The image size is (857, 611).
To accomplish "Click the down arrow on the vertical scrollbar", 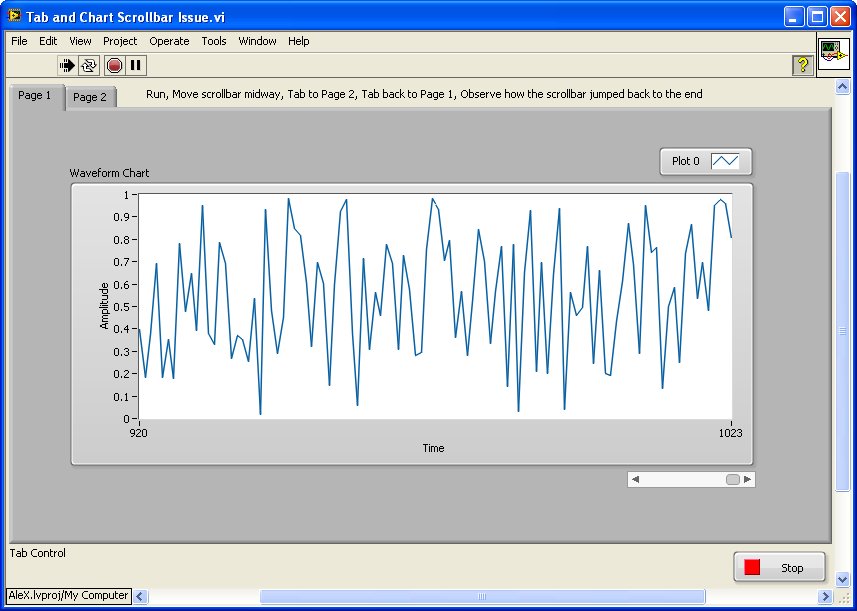I will (x=843, y=578).
